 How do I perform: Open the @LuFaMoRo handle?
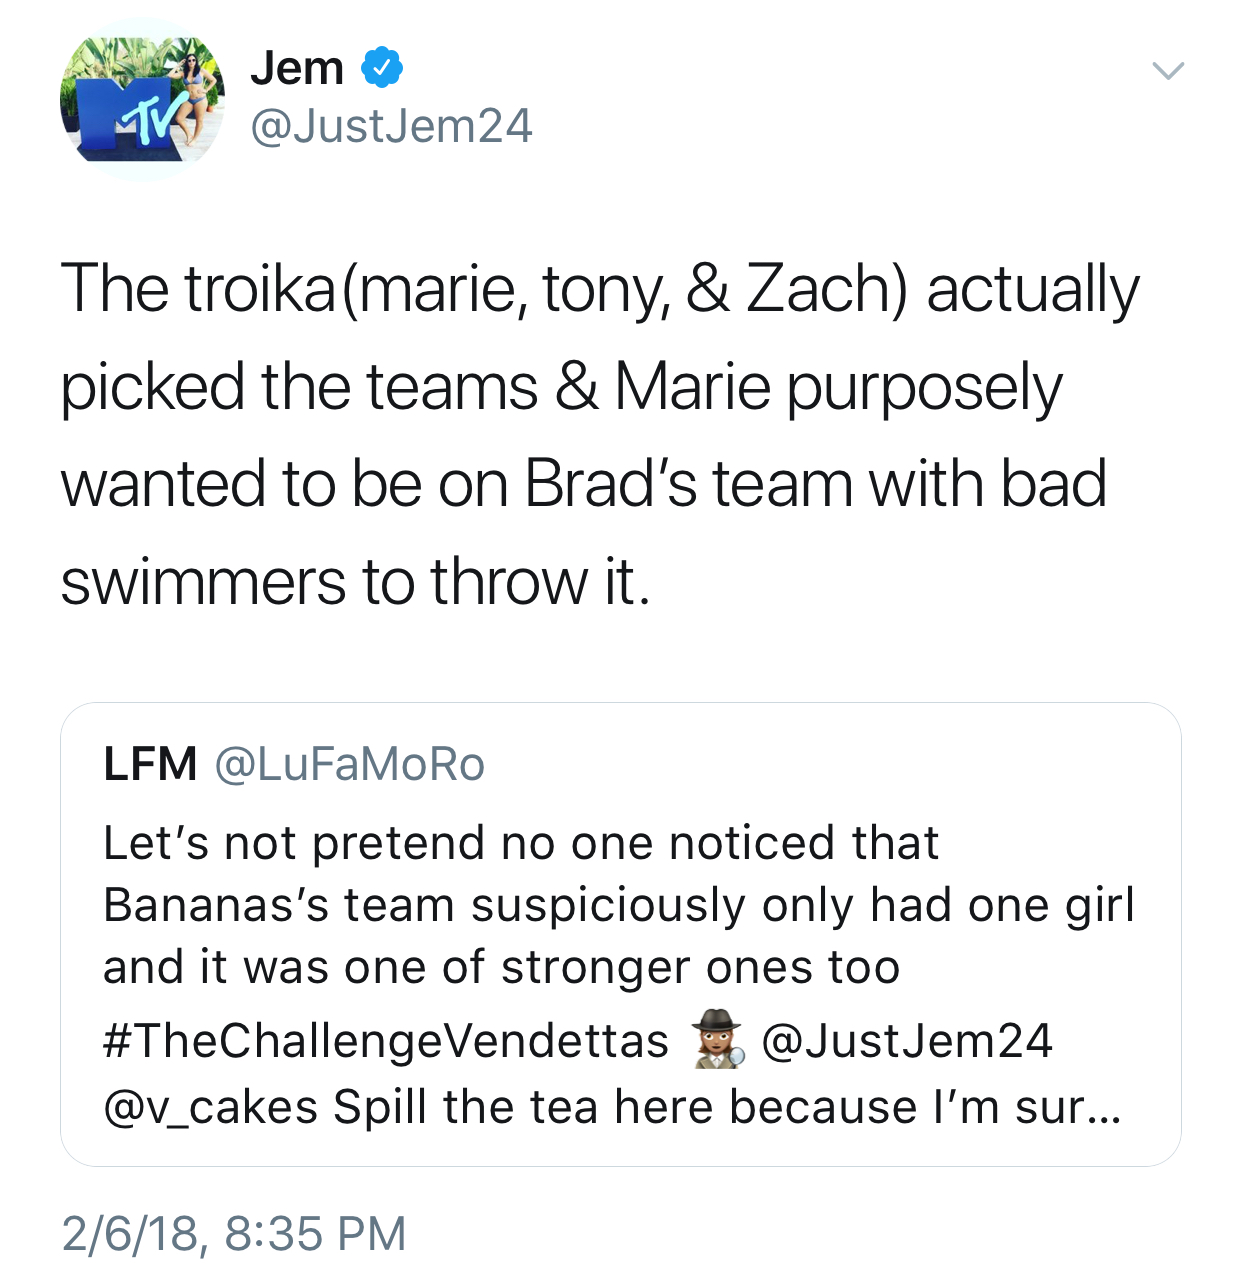(350, 765)
